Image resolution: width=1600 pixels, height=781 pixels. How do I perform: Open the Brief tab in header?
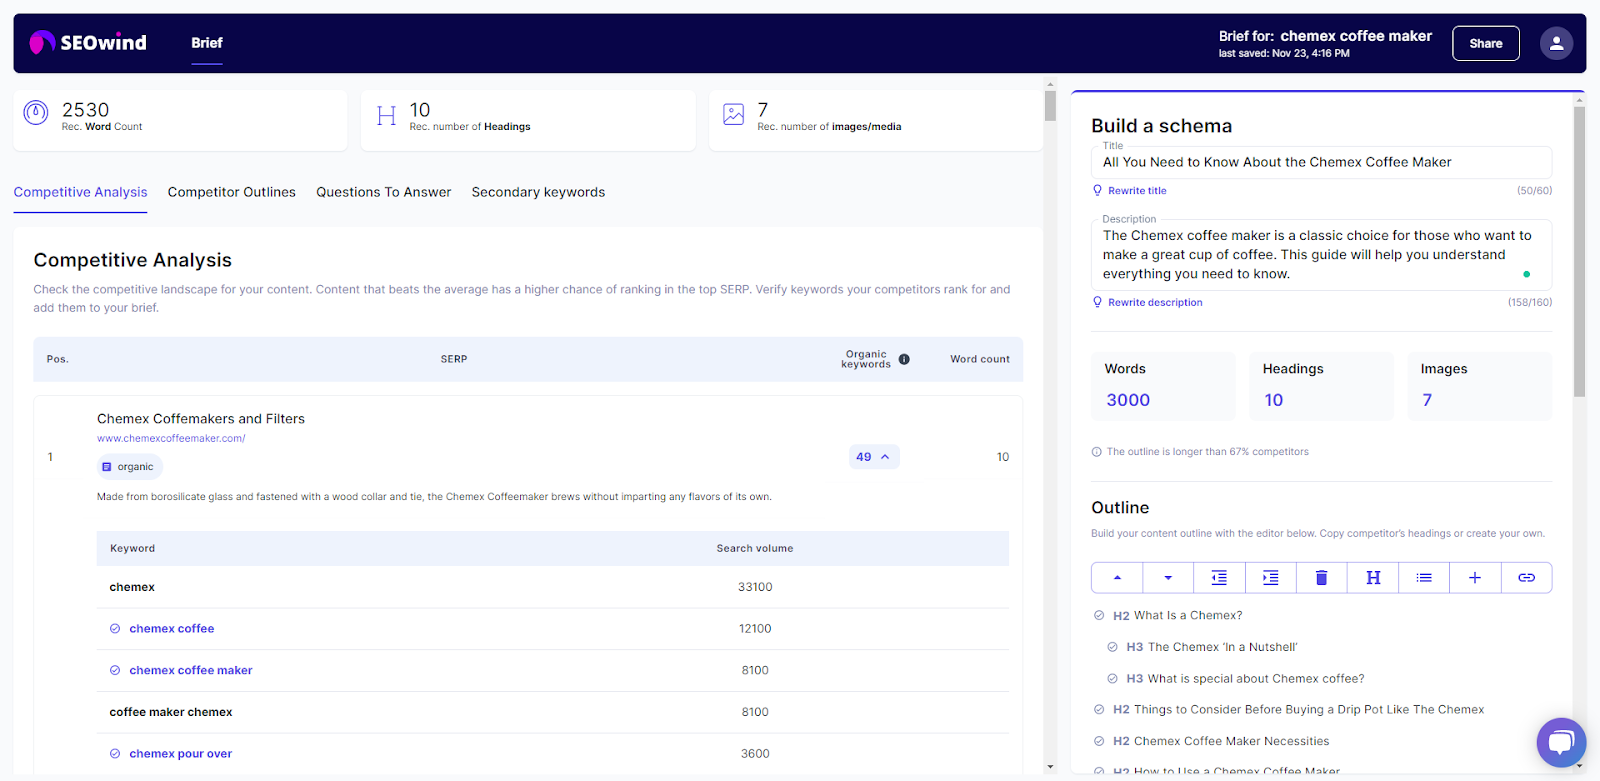tap(207, 43)
